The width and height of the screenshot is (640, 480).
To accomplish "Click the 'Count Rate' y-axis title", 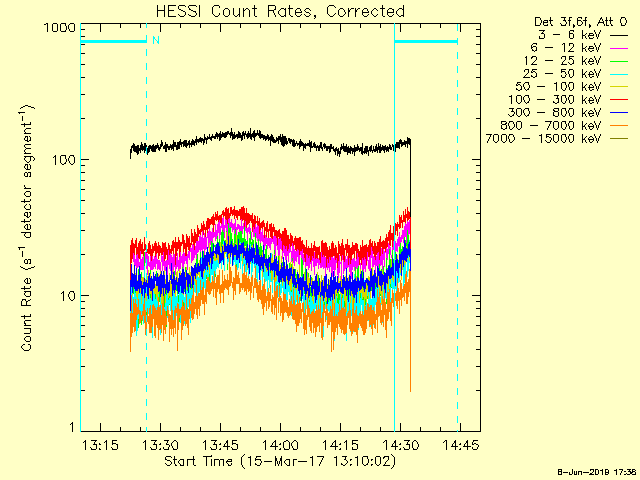I will [x=27, y=227].
